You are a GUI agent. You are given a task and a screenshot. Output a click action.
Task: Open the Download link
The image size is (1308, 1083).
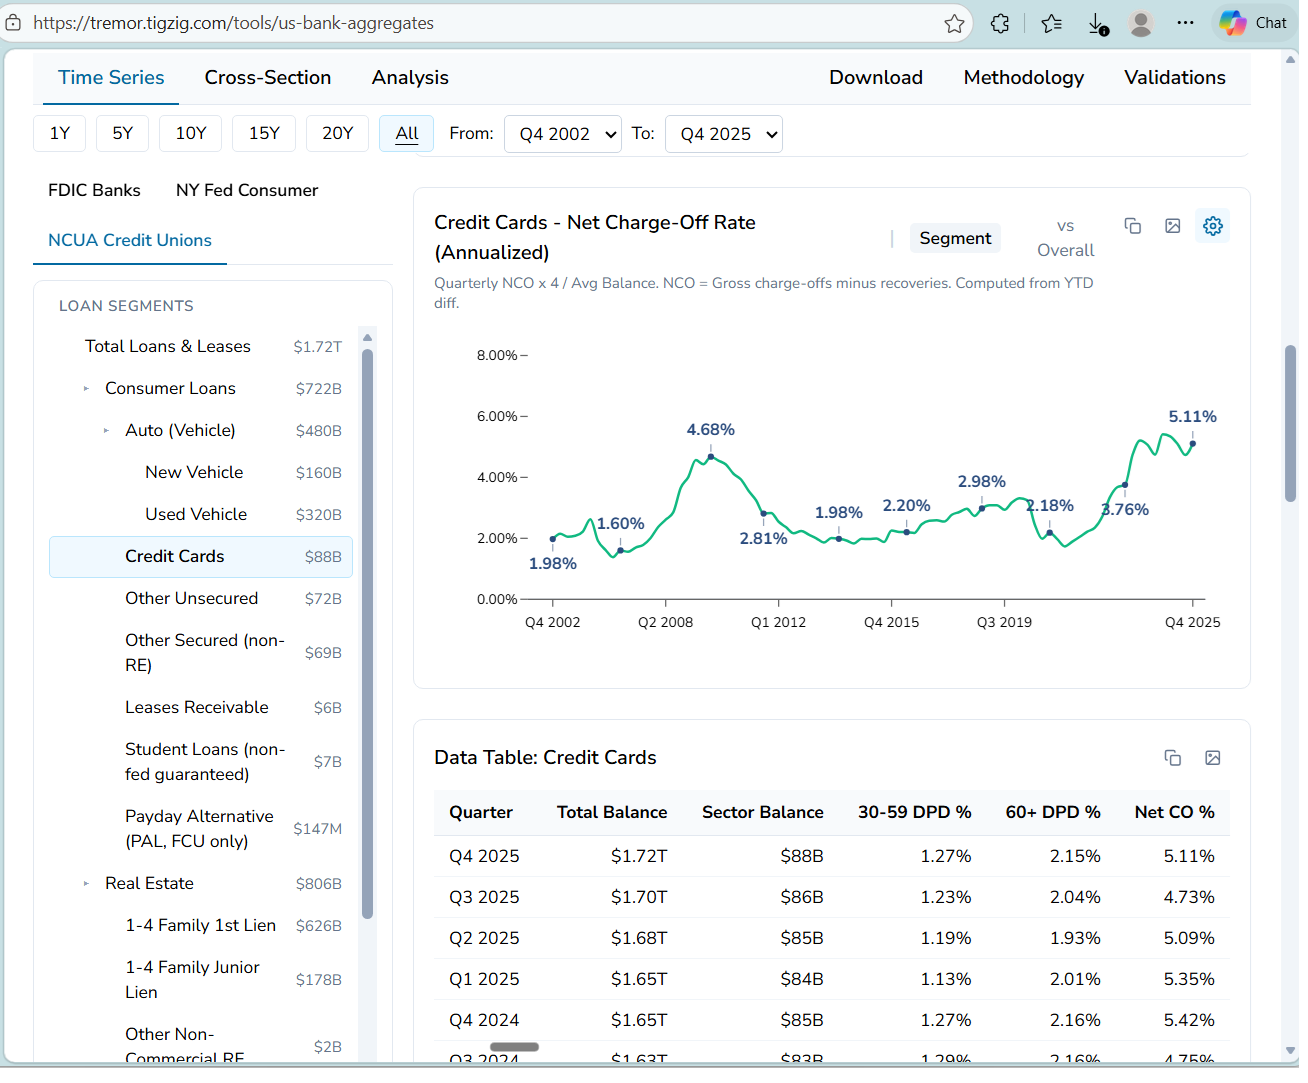pos(876,77)
